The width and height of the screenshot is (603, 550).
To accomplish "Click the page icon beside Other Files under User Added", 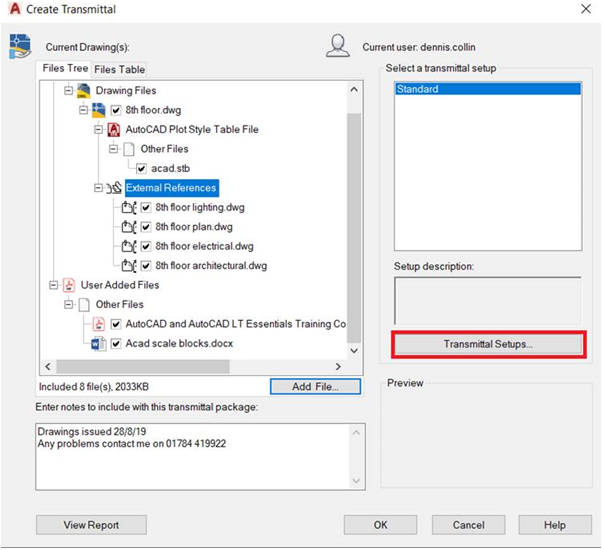I will [84, 305].
